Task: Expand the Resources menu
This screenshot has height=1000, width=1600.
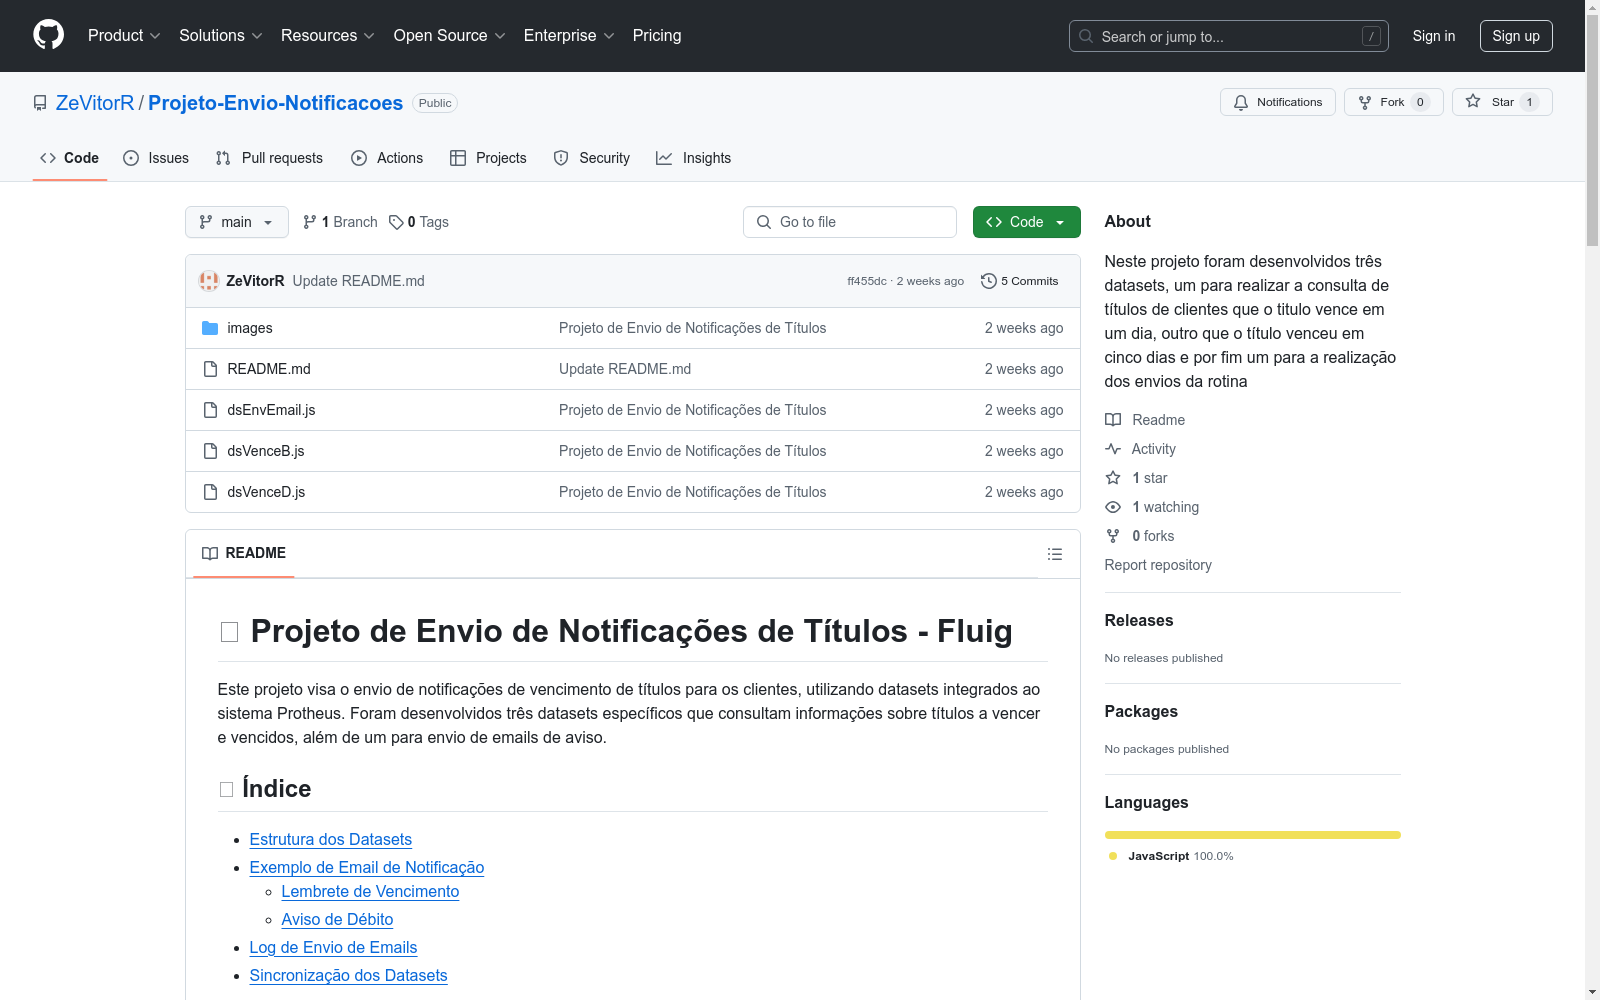Action: (x=328, y=35)
